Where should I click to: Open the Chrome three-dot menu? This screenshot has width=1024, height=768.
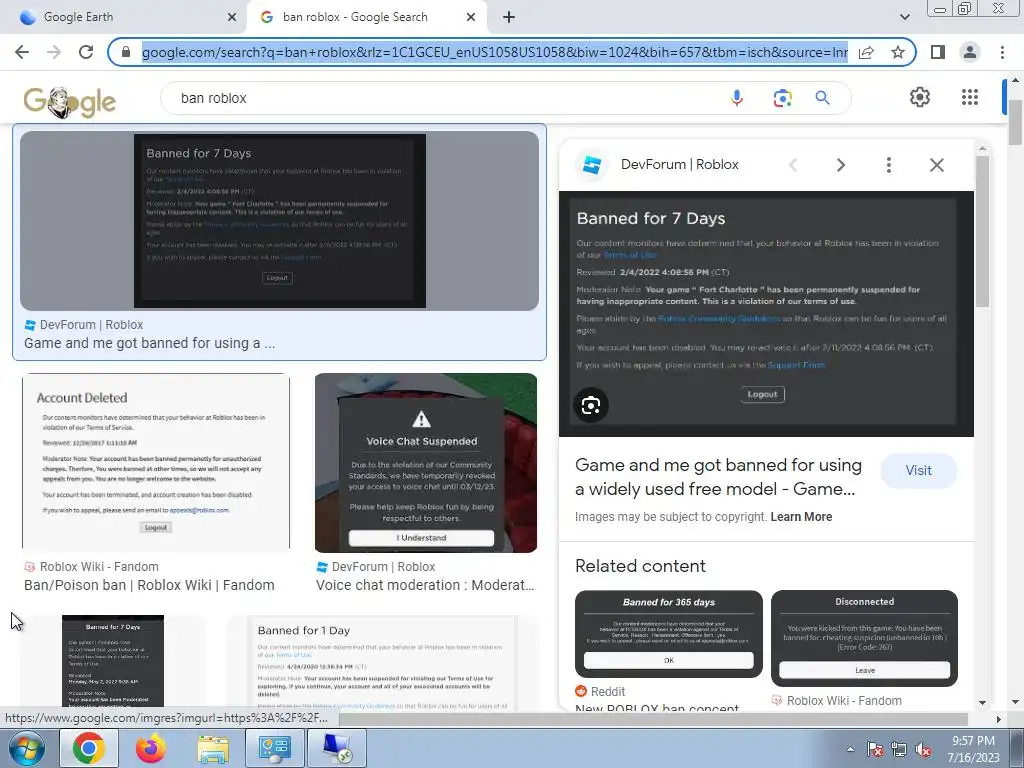click(x=1002, y=52)
